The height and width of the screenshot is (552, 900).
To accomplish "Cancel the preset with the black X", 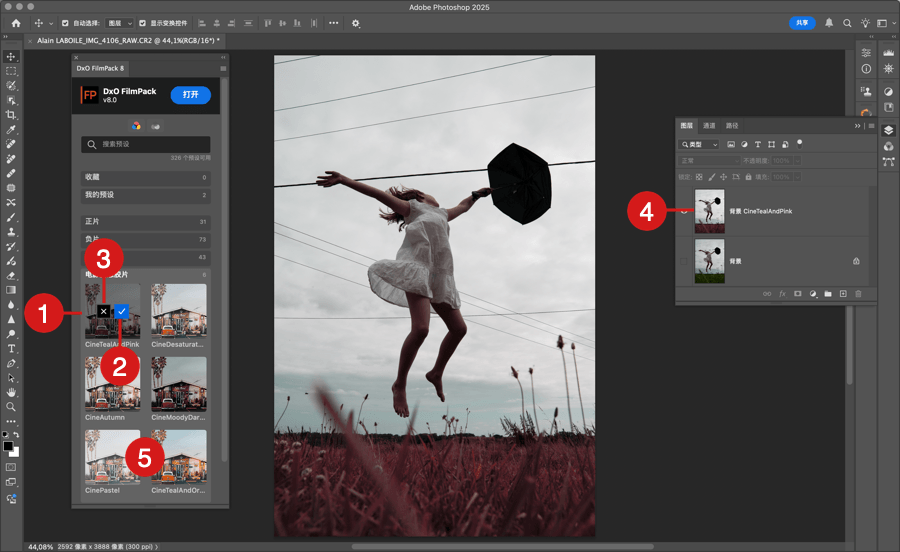I will 103,311.
